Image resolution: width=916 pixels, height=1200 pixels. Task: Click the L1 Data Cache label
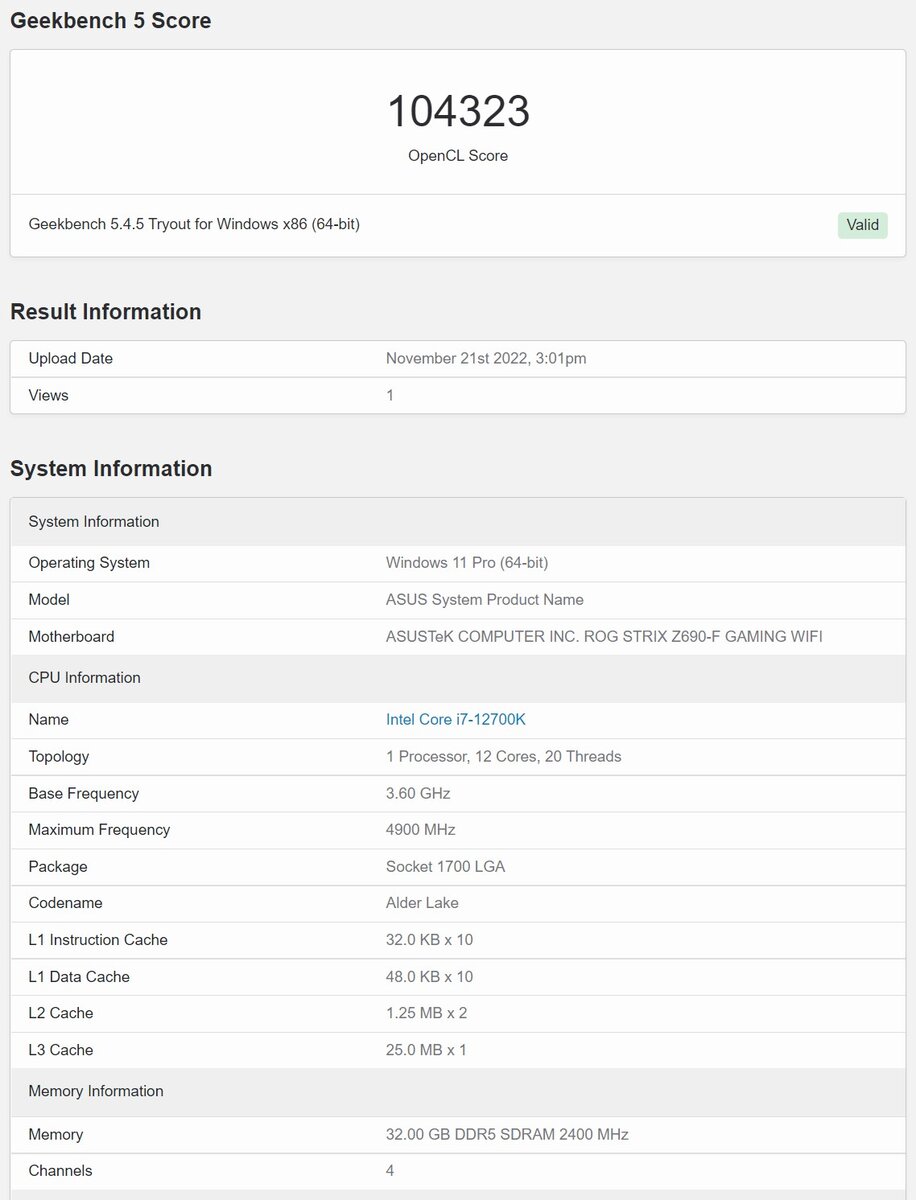(79, 977)
